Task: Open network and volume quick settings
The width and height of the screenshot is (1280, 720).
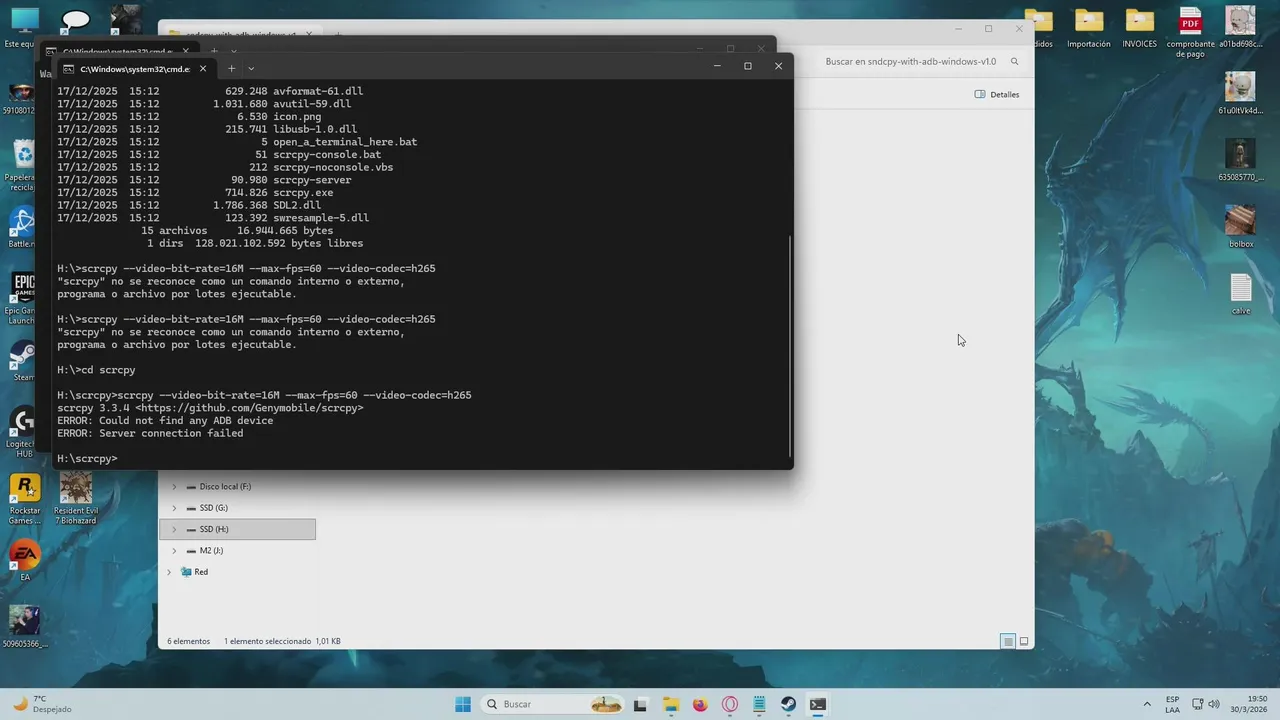Action: [x=1205, y=704]
